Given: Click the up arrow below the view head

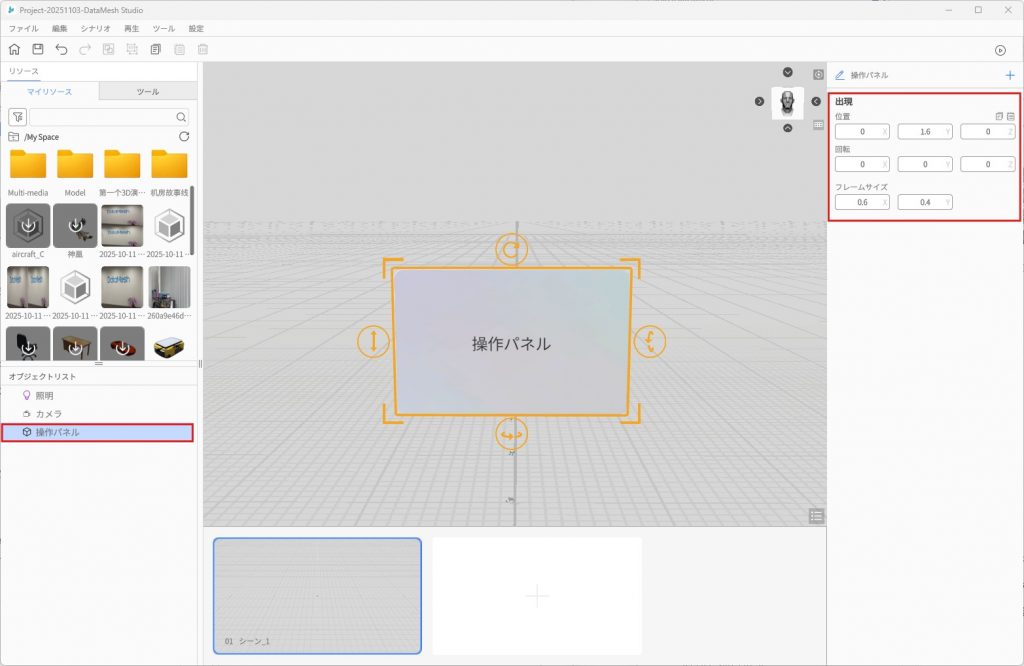Looking at the screenshot, I should (x=788, y=128).
